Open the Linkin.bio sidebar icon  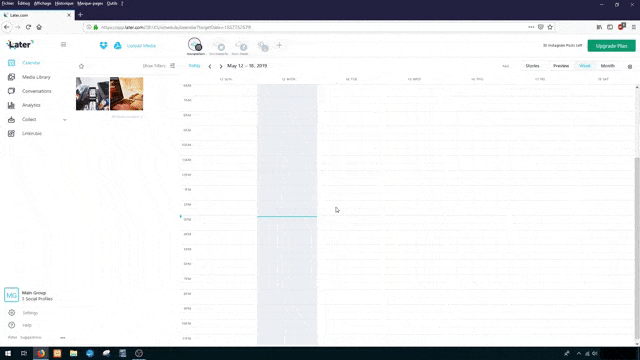11,133
